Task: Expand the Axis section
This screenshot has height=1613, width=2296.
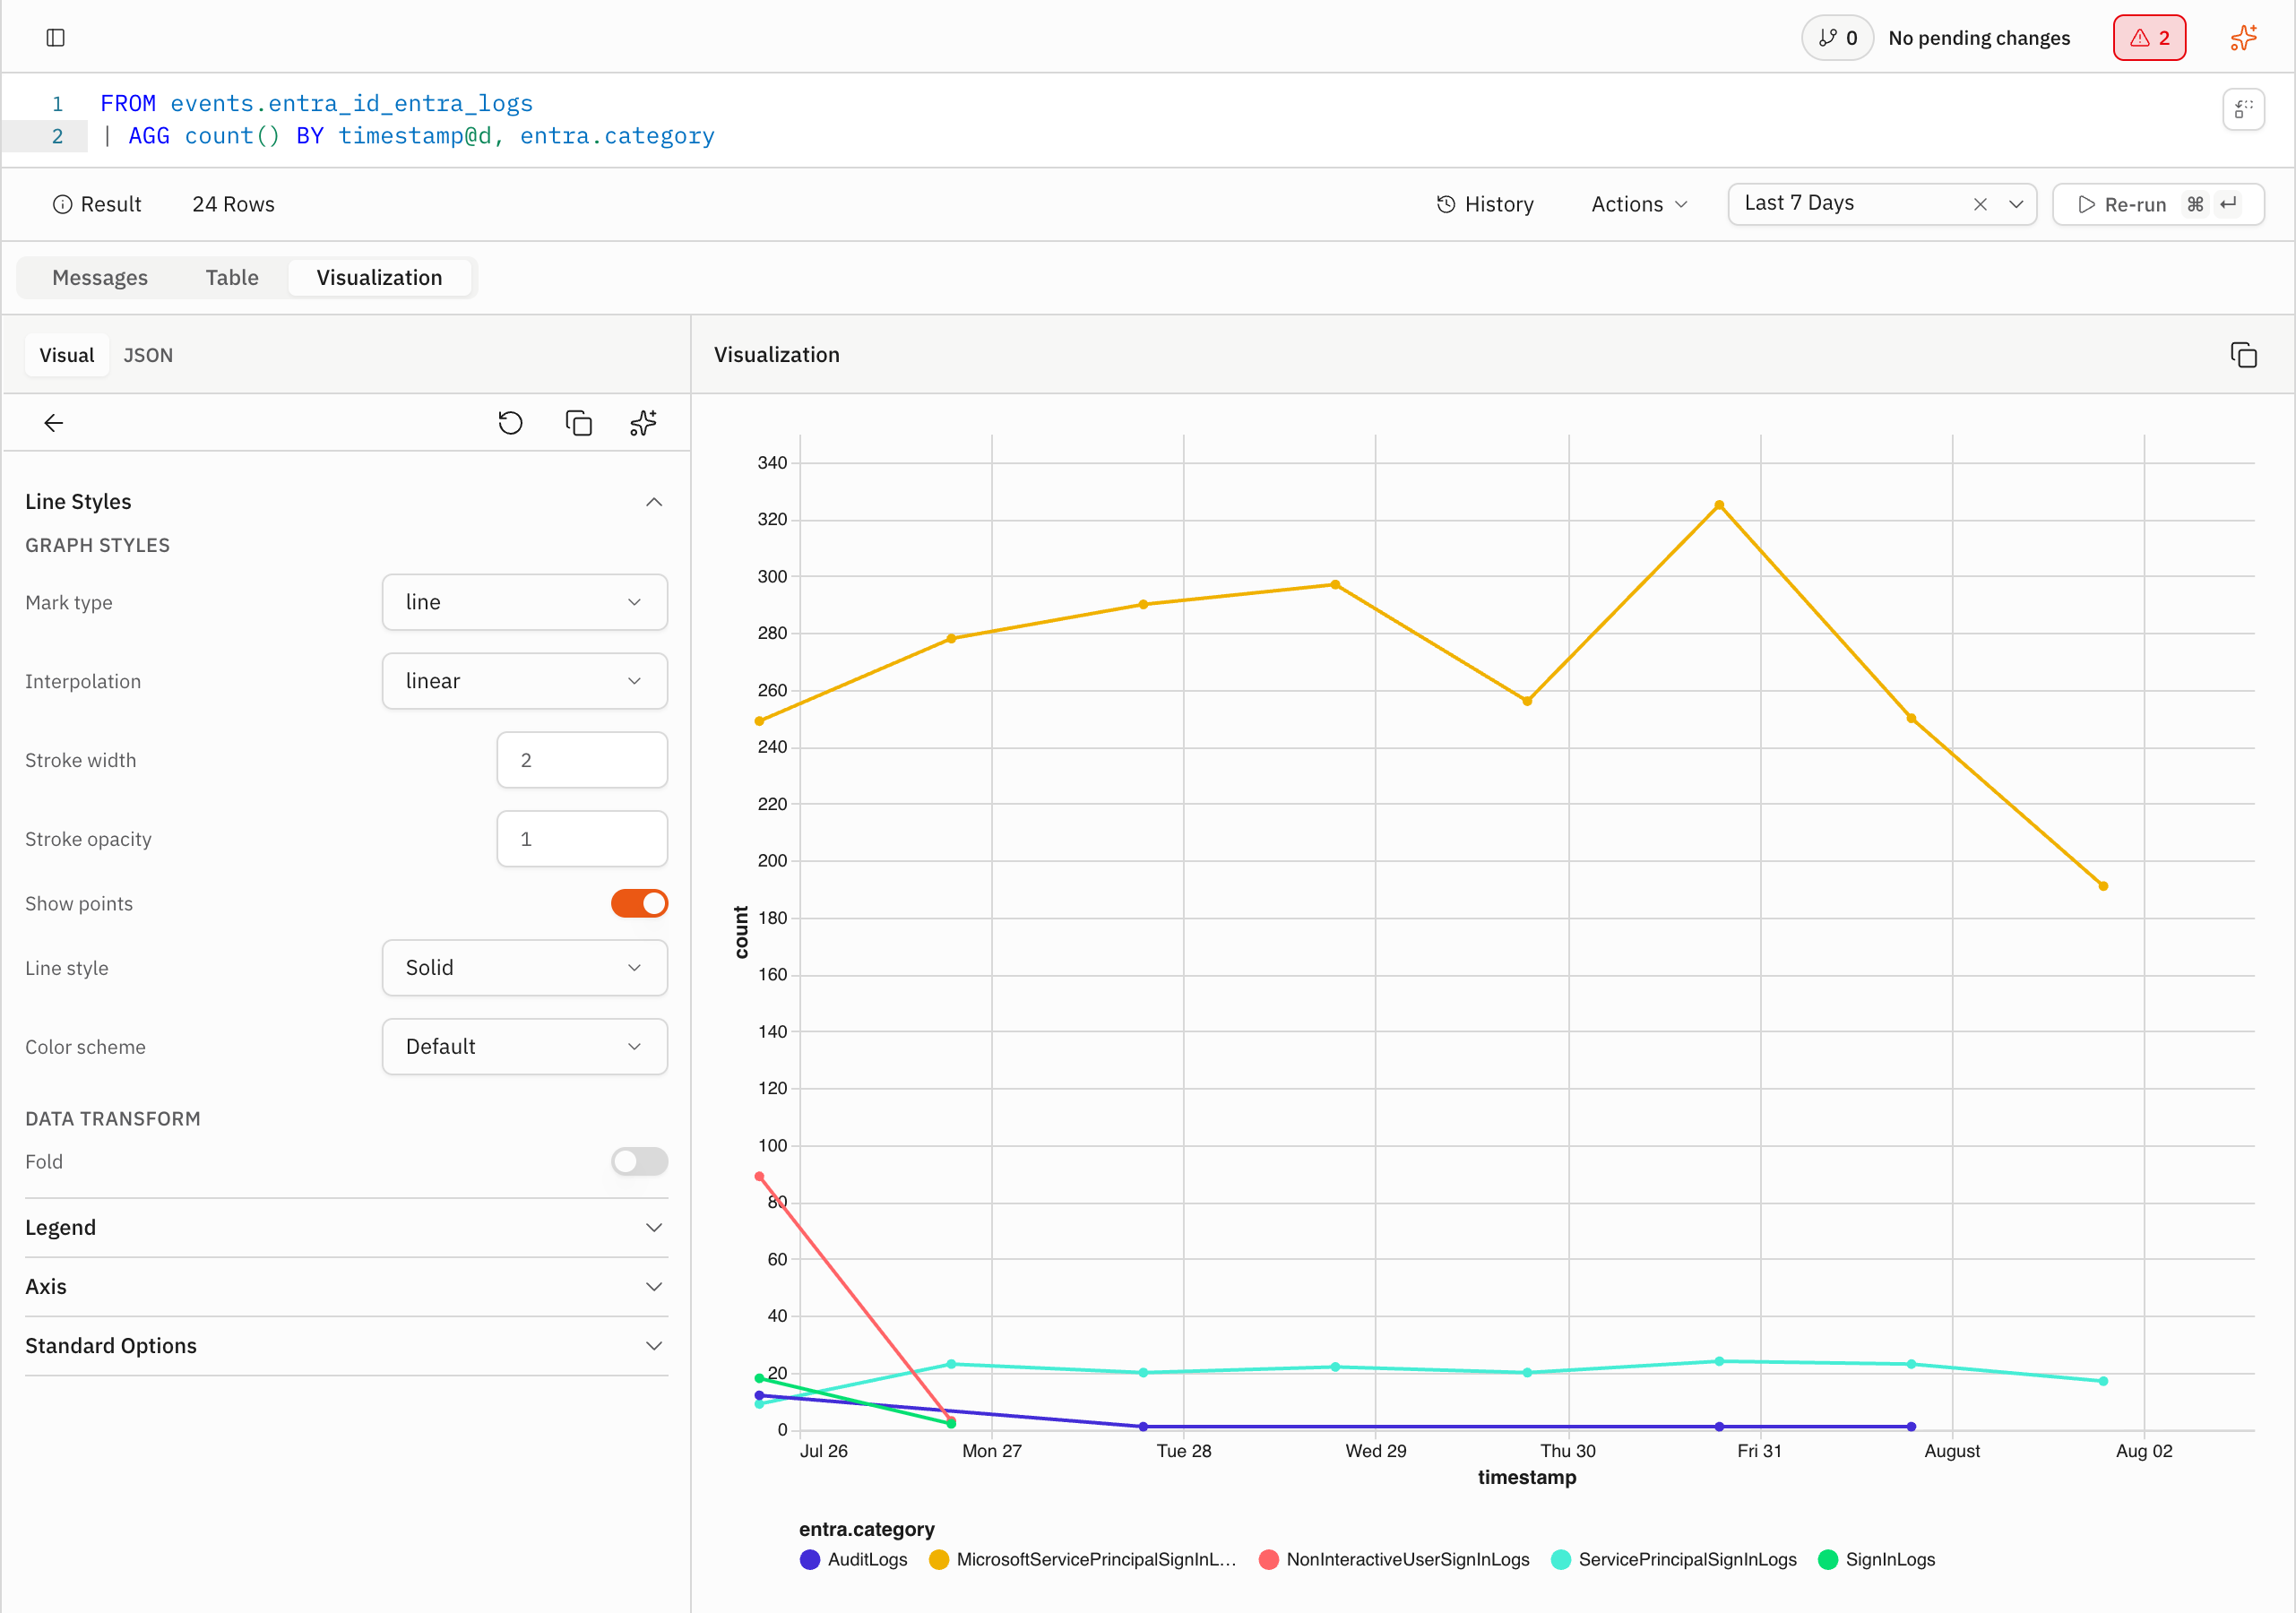Action: pyautogui.click(x=346, y=1286)
